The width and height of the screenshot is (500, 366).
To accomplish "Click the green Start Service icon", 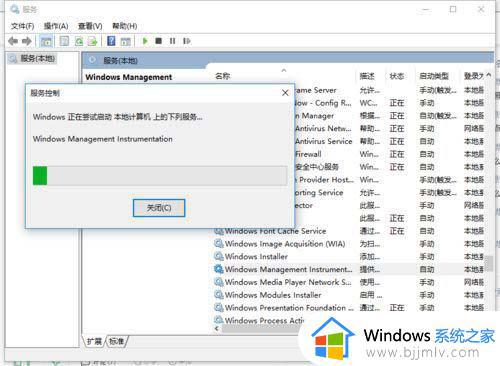I will coord(145,41).
